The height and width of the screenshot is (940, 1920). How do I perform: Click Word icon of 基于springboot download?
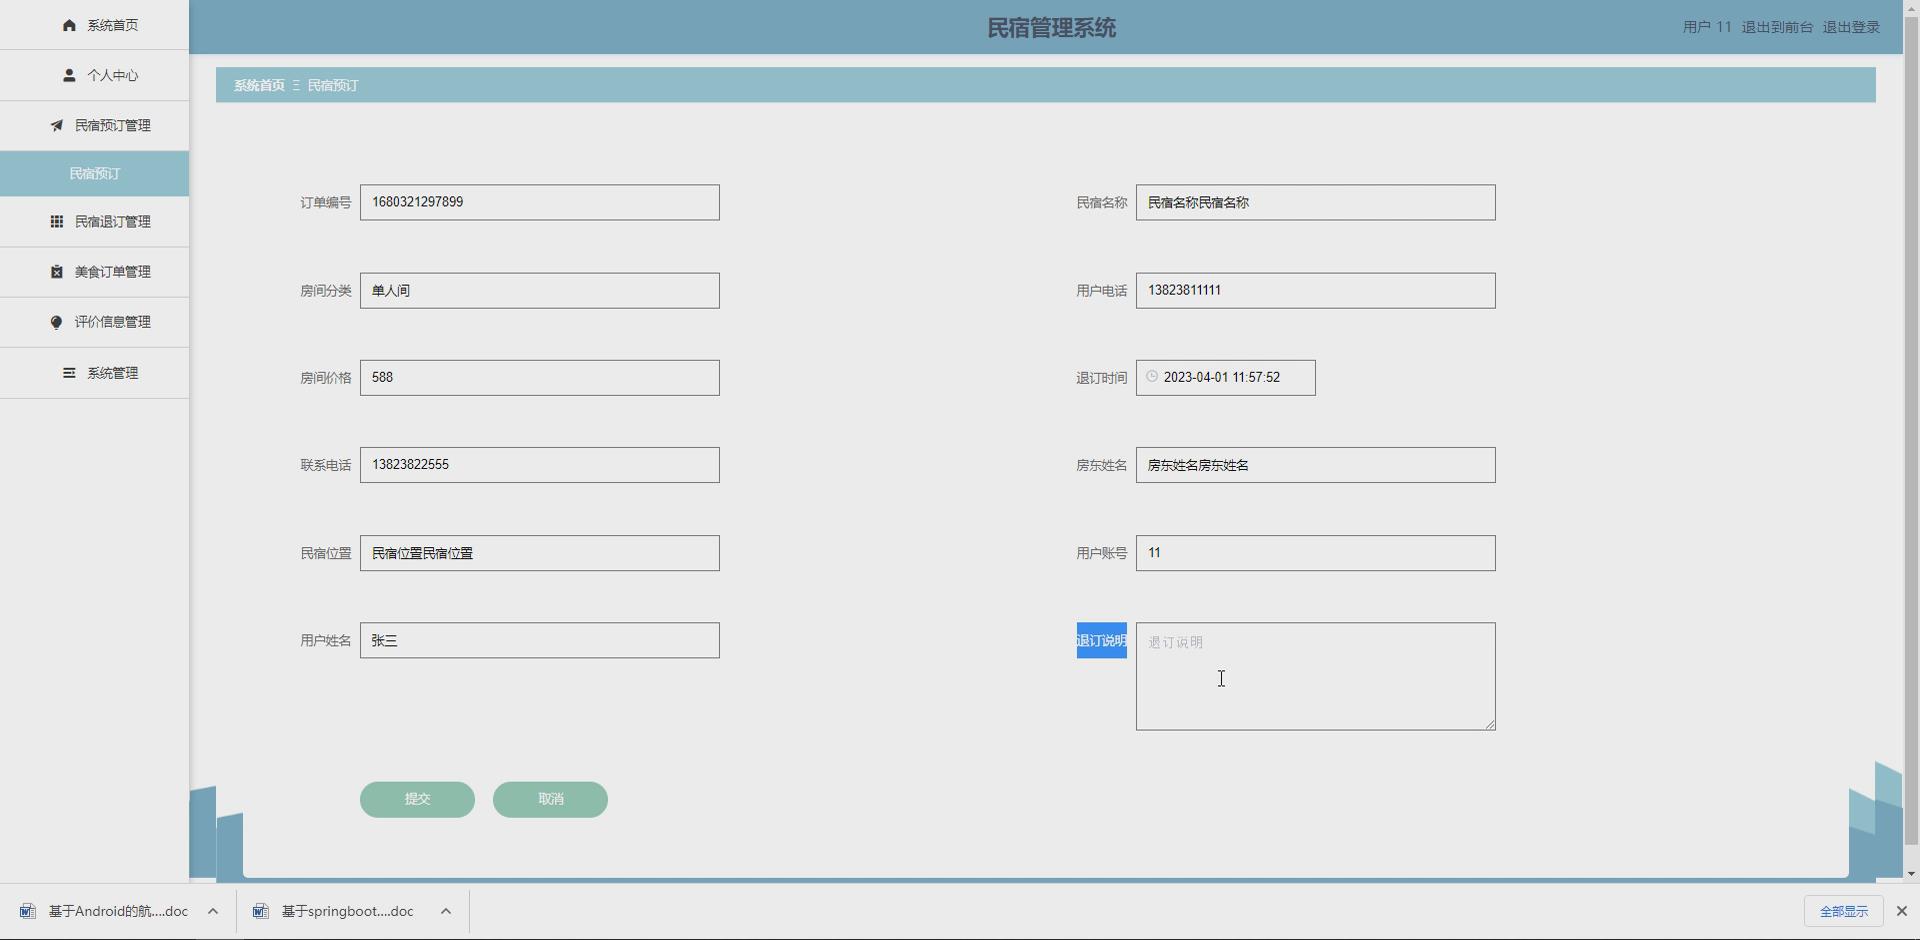click(261, 911)
